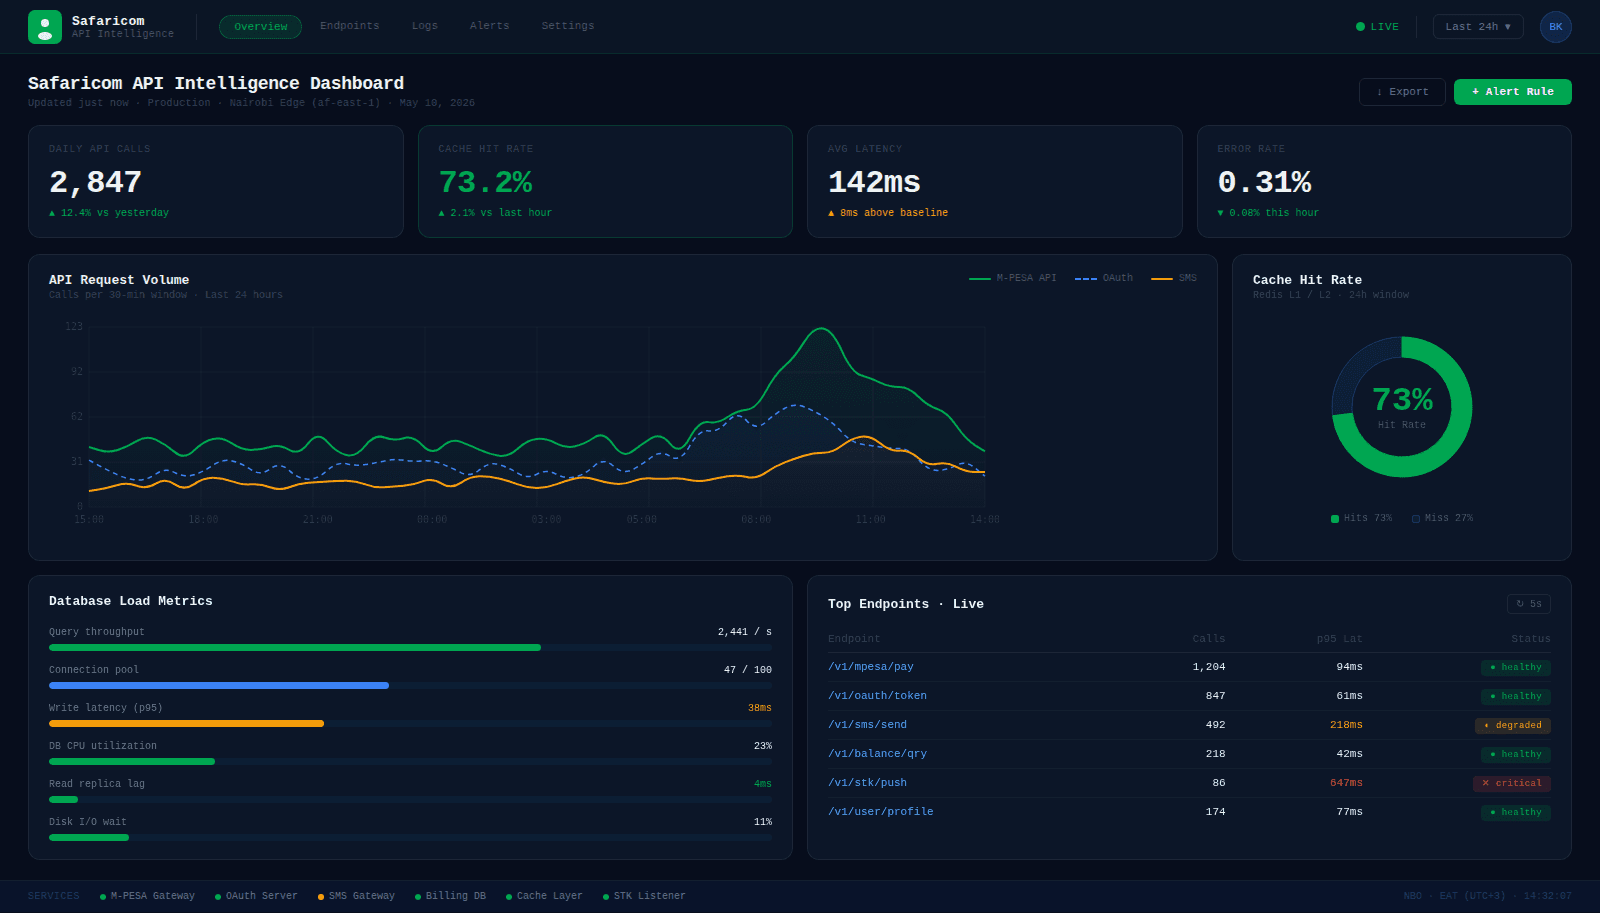Click the Avg Latency 142ms card
The width and height of the screenshot is (1600, 913).
(x=995, y=181)
